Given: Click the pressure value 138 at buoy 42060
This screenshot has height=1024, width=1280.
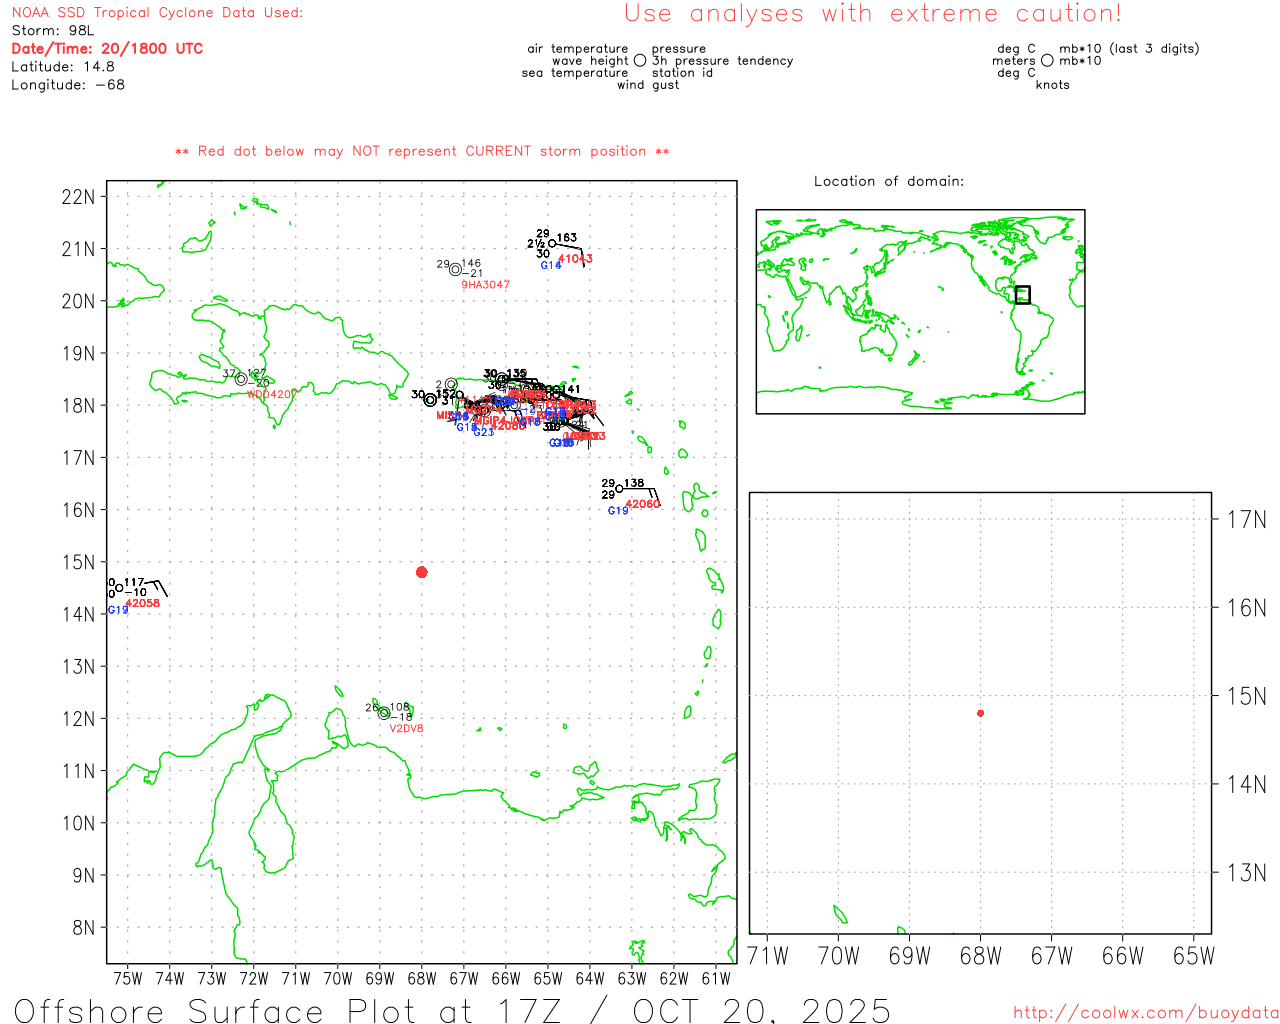Looking at the screenshot, I should (x=634, y=484).
